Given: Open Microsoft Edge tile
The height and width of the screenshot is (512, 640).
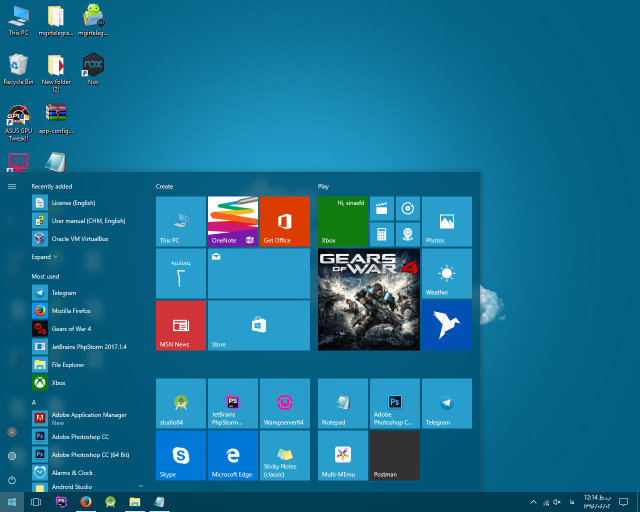Looking at the screenshot, I should point(233,455).
